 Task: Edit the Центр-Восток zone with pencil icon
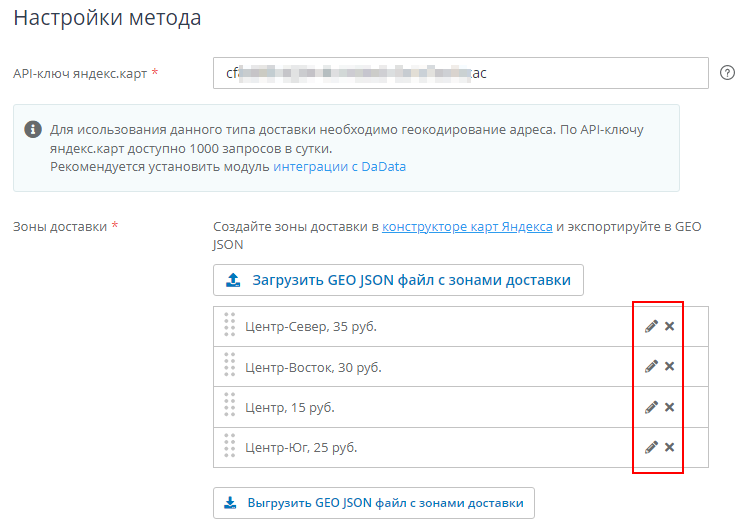pos(651,367)
